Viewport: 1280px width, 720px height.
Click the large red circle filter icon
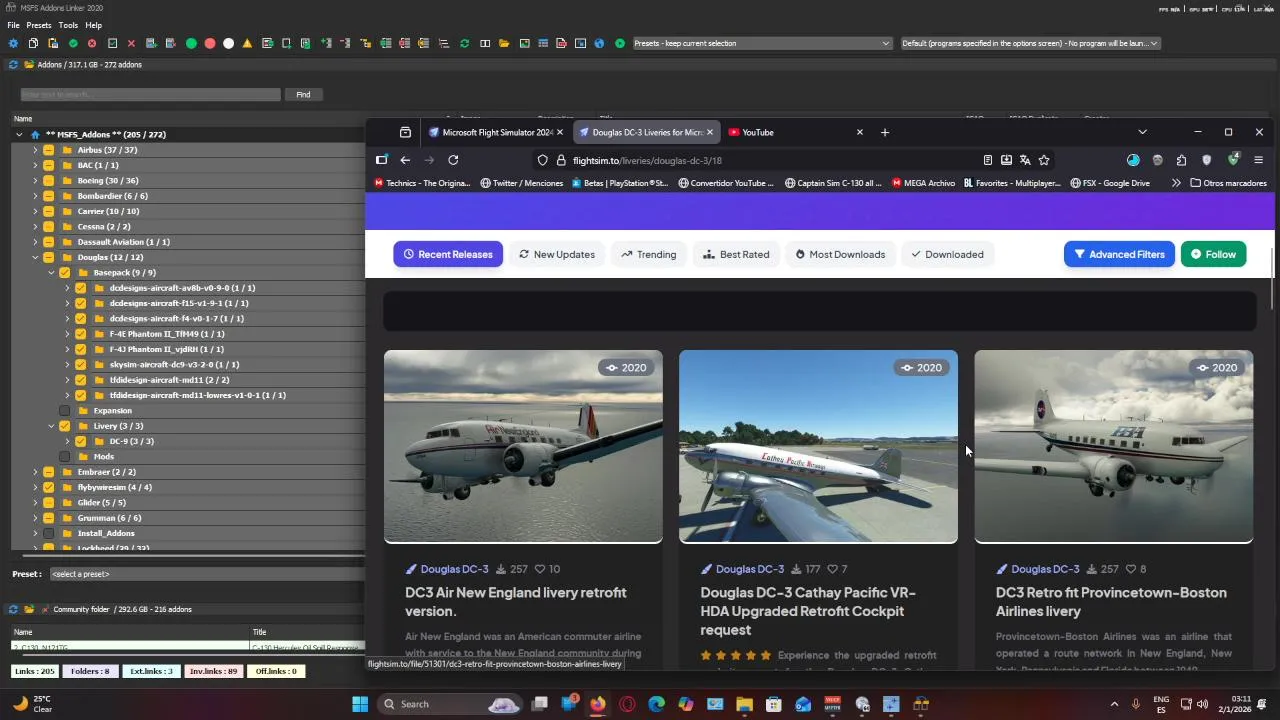210,43
